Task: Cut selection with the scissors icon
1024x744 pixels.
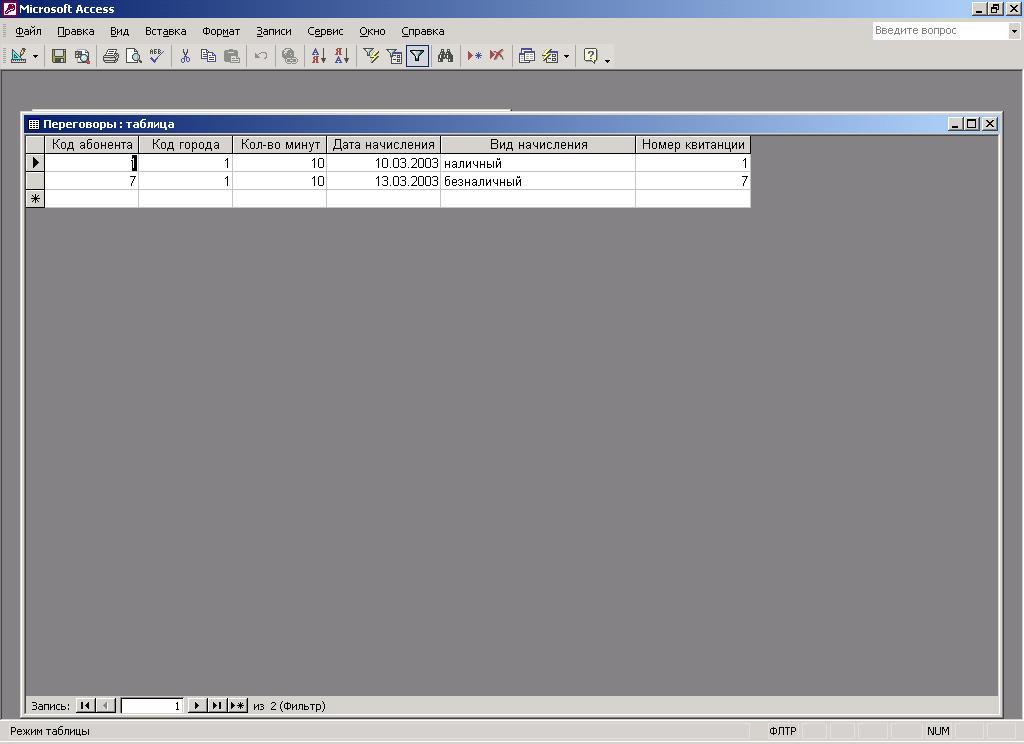Action: (x=185, y=56)
